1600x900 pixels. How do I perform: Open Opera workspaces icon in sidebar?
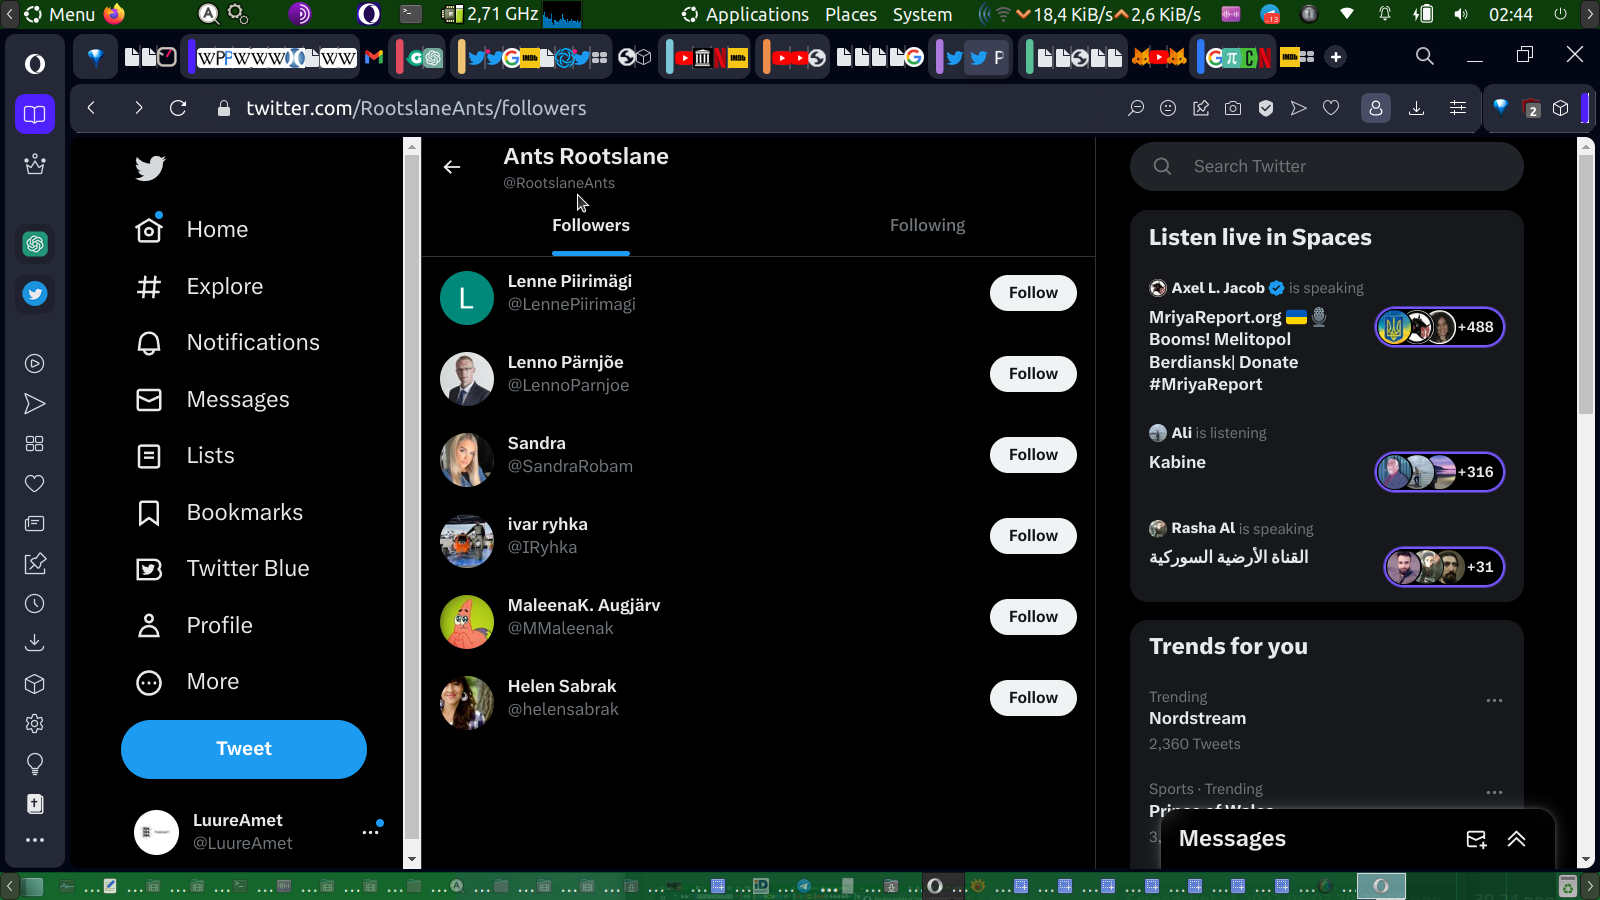tap(35, 114)
